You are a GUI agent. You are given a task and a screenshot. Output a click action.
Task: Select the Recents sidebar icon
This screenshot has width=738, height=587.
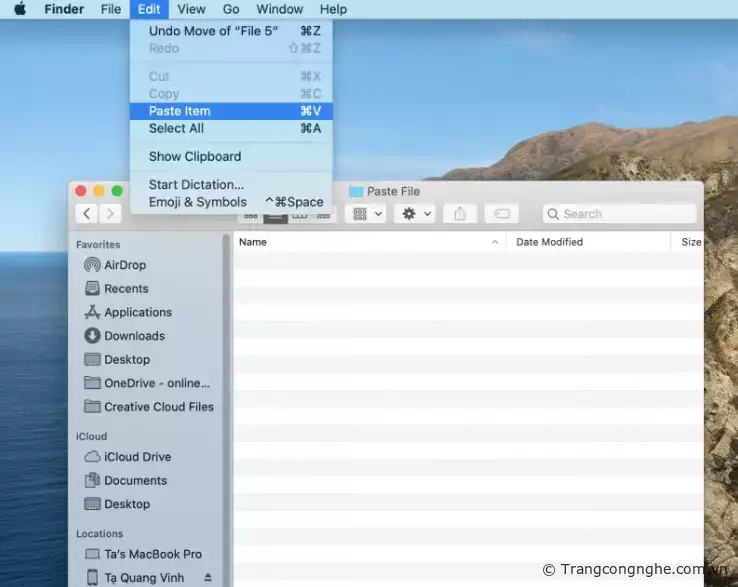click(x=92, y=289)
